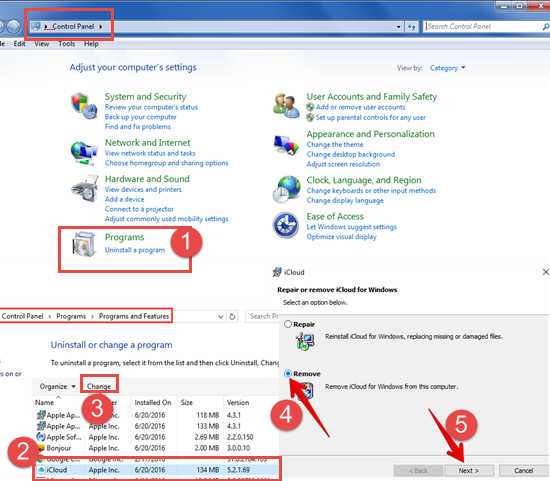Click the 118 MB size cell

coord(208,415)
